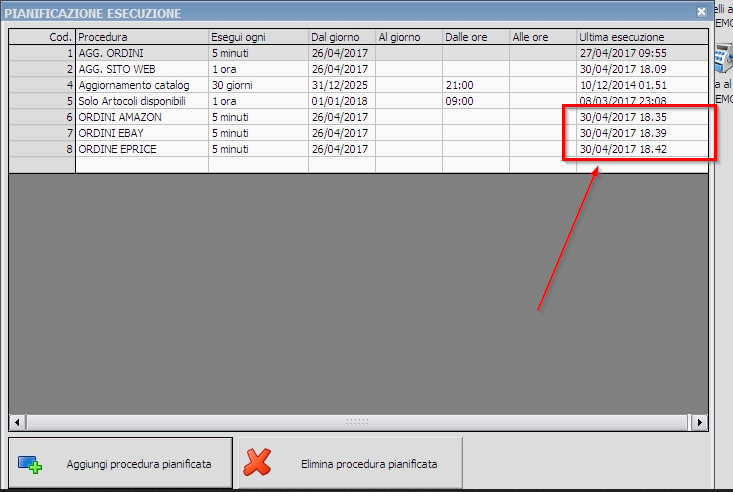Screen dimensions: 733x492
Task: Click the Aggiungi procedura pianificata button
Action: click(x=120, y=463)
